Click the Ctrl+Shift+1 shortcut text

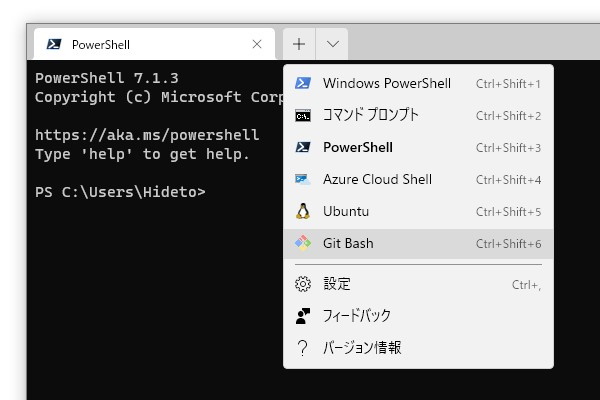point(509,84)
